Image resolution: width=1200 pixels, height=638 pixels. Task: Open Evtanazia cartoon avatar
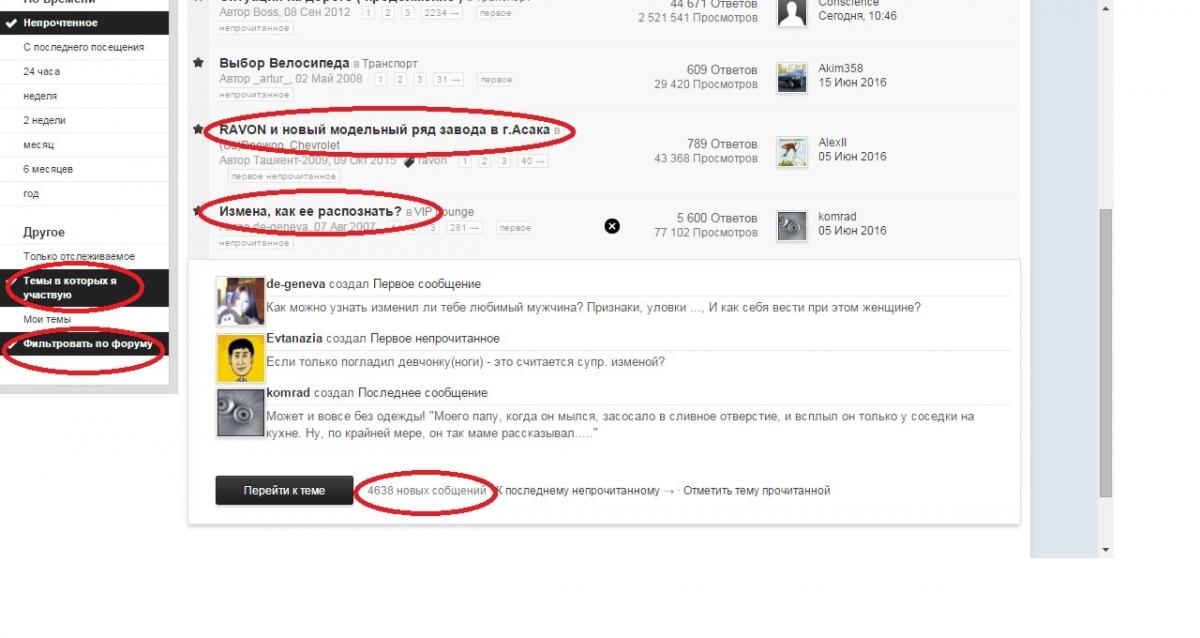pos(240,357)
